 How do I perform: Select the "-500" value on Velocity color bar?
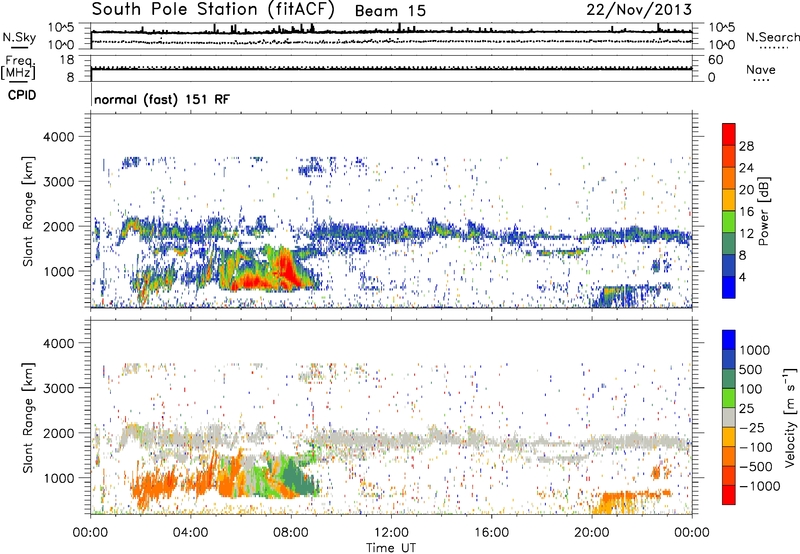756,467
